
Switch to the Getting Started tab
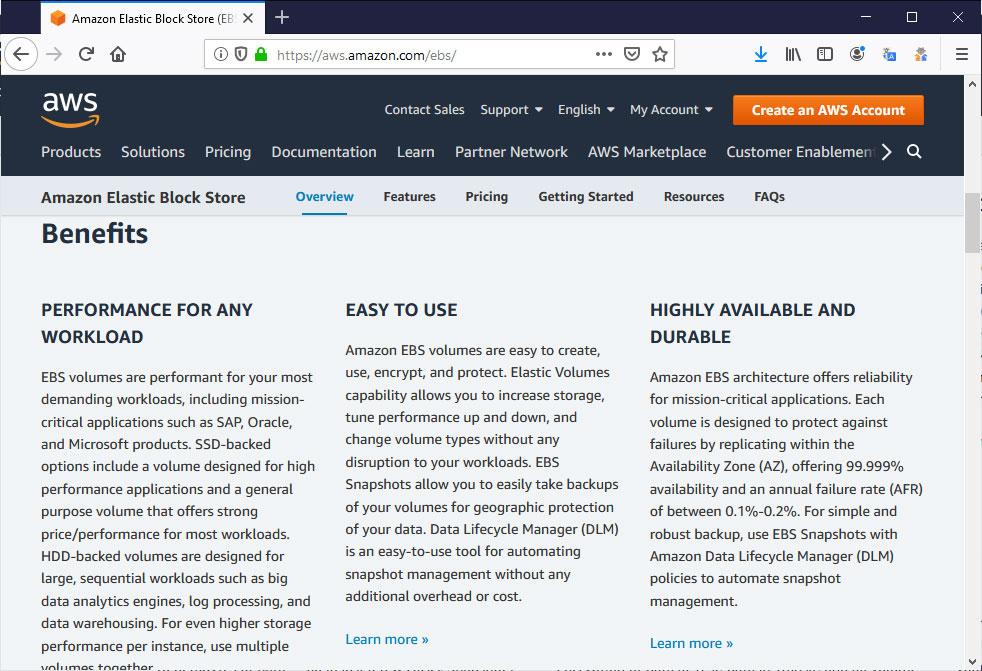[586, 197]
